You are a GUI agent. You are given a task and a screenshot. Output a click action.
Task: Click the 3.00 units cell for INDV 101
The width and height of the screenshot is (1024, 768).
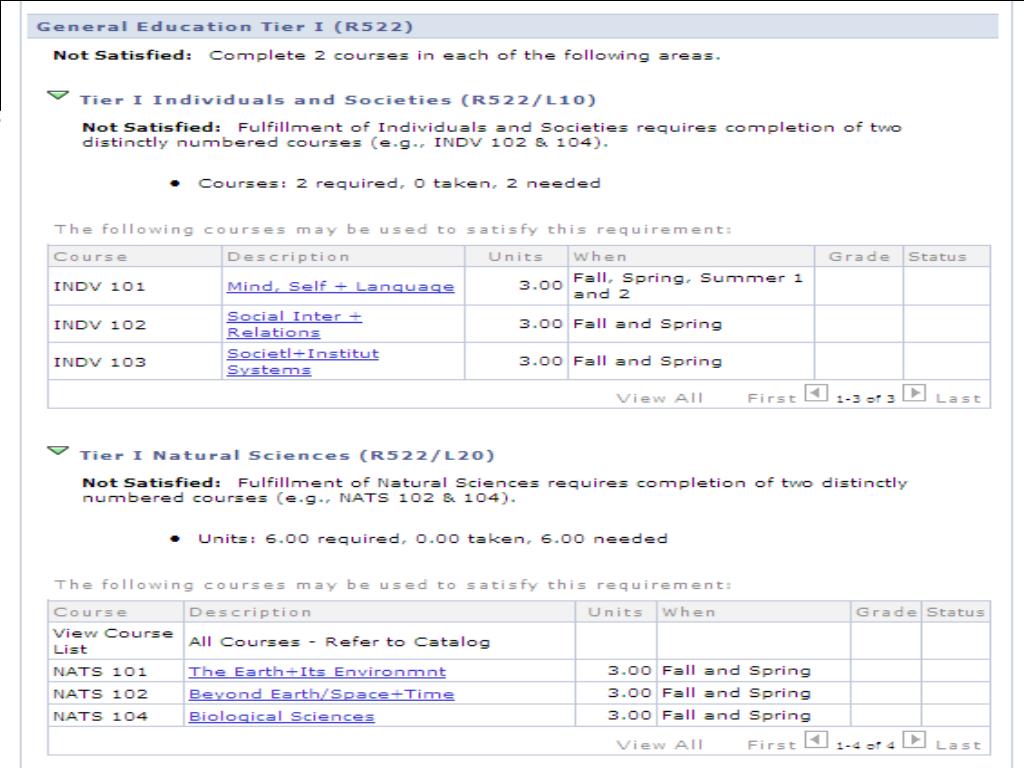(x=517, y=286)
